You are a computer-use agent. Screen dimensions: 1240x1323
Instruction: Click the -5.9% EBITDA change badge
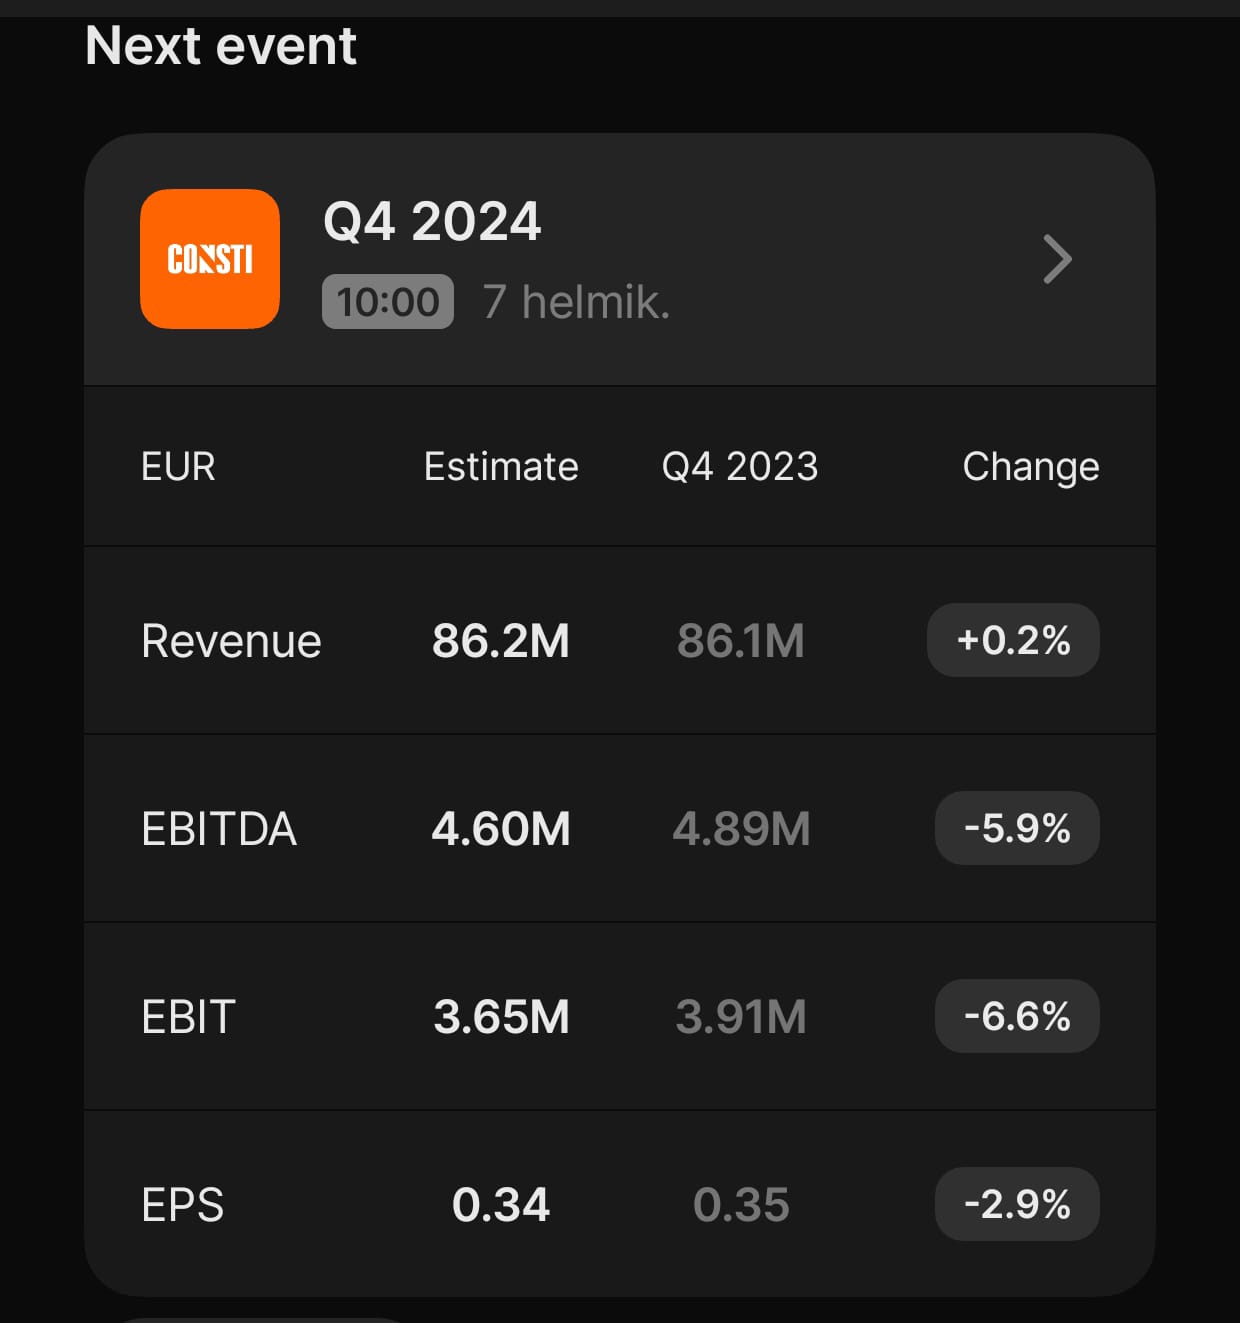pyautogui.click(x=1017, y=828)
